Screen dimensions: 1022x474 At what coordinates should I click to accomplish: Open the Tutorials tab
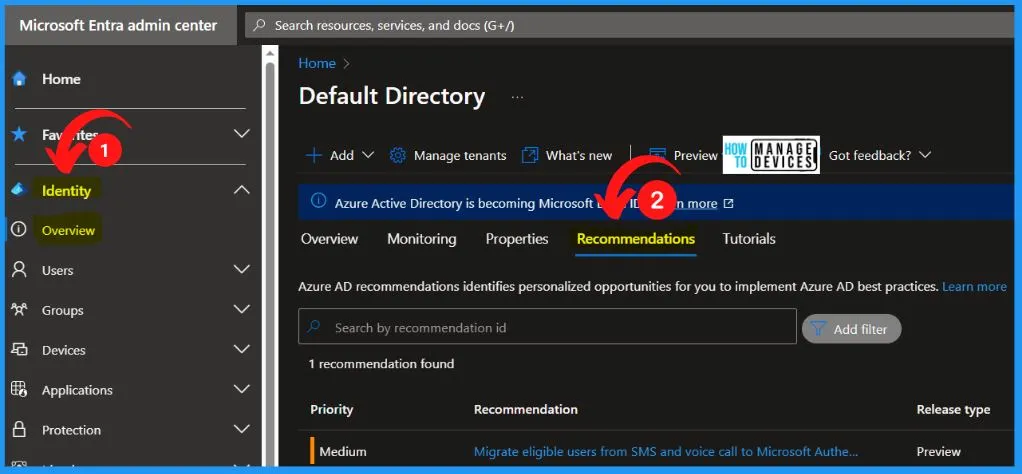point(749,239)
